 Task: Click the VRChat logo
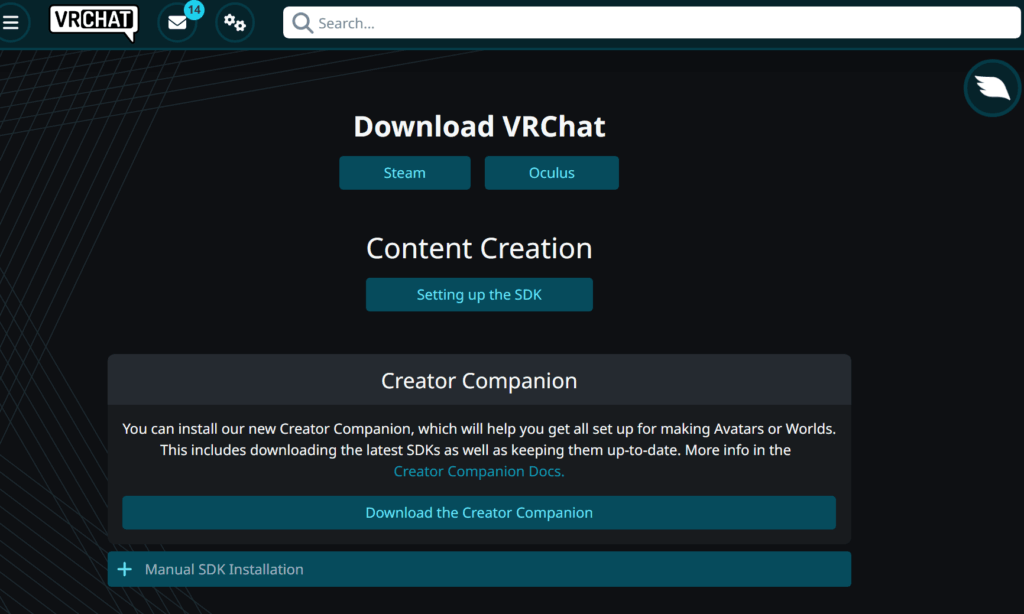94,22
